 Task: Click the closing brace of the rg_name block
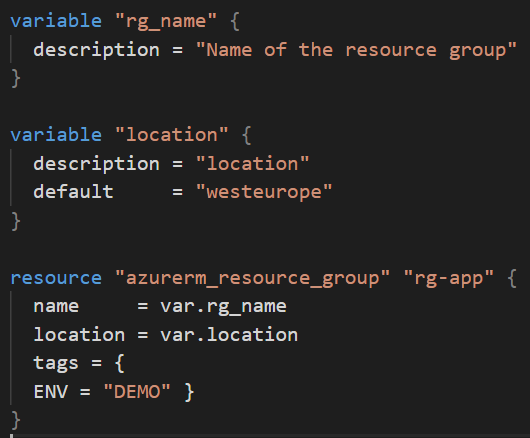tap(16, 78)
